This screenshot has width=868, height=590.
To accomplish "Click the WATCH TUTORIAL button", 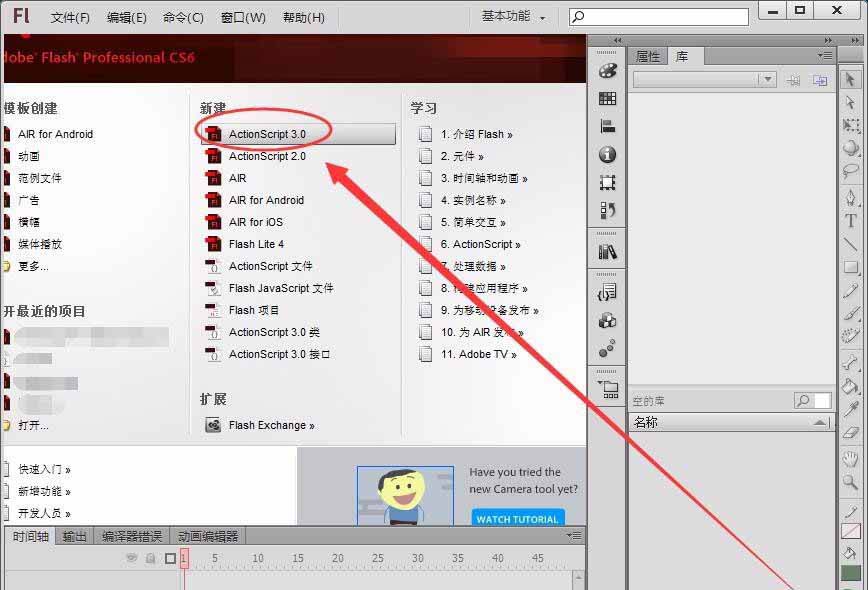I will click(517, 519).
